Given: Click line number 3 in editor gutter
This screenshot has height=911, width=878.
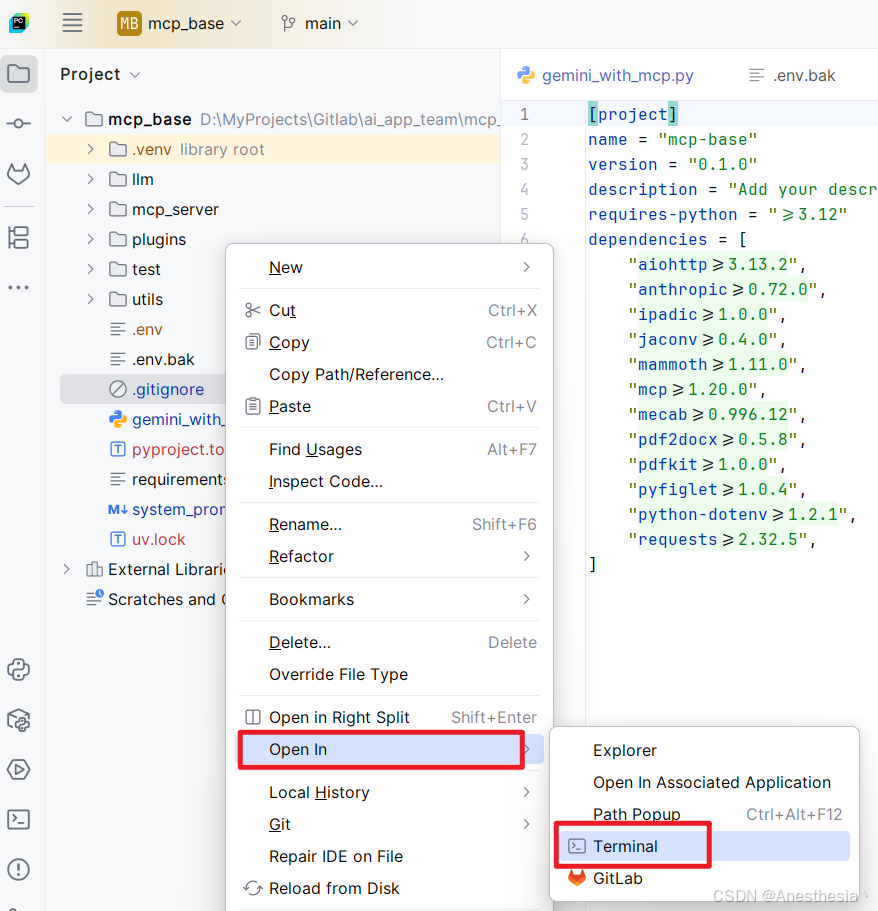Looking at the screenshot, I should 524,164.
